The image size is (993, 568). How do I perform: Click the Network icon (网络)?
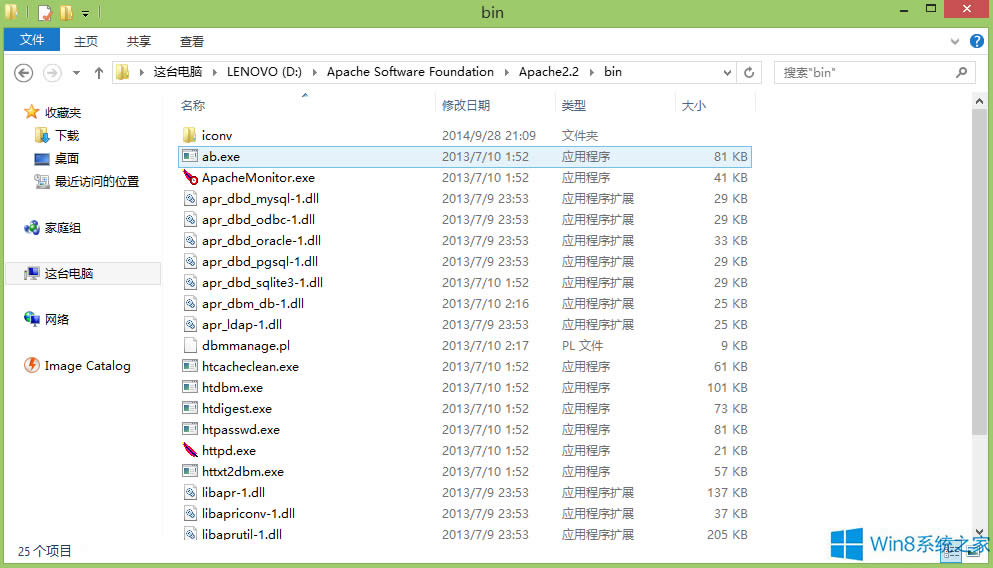(32, 319)
